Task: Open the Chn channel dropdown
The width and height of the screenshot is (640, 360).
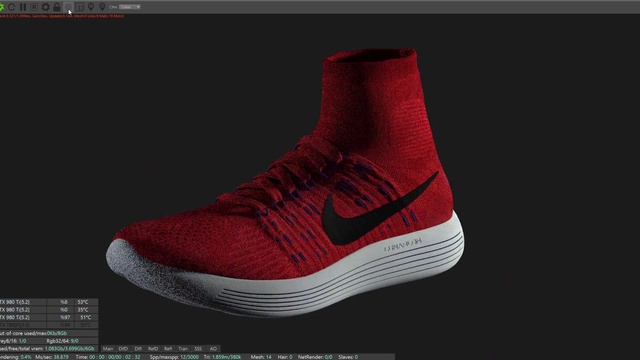Action: [130, 7]
